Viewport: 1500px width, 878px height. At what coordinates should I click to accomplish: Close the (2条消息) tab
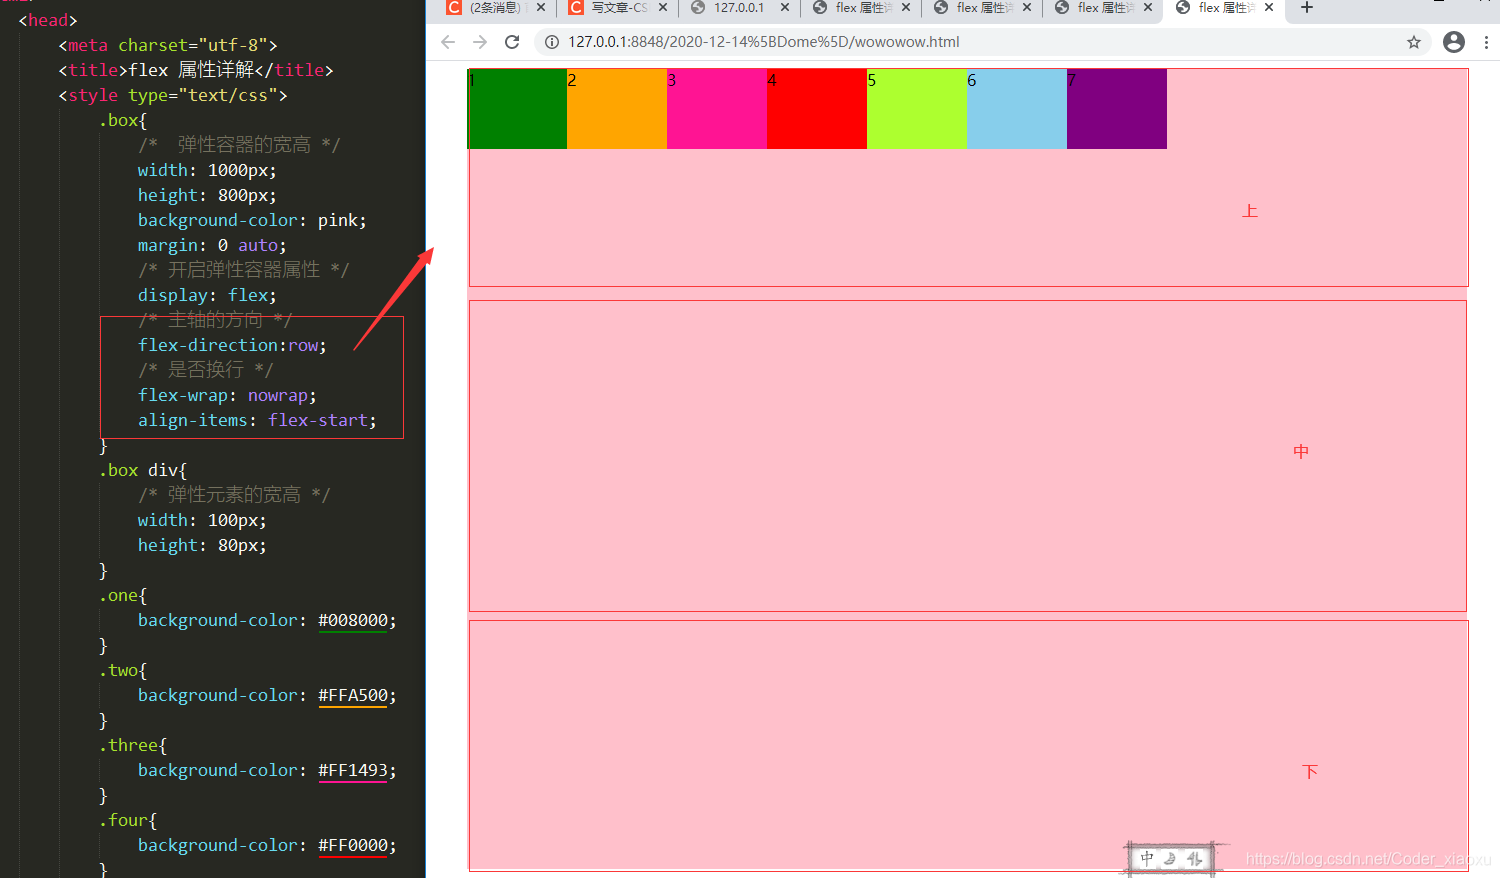(x=541, y=7)
